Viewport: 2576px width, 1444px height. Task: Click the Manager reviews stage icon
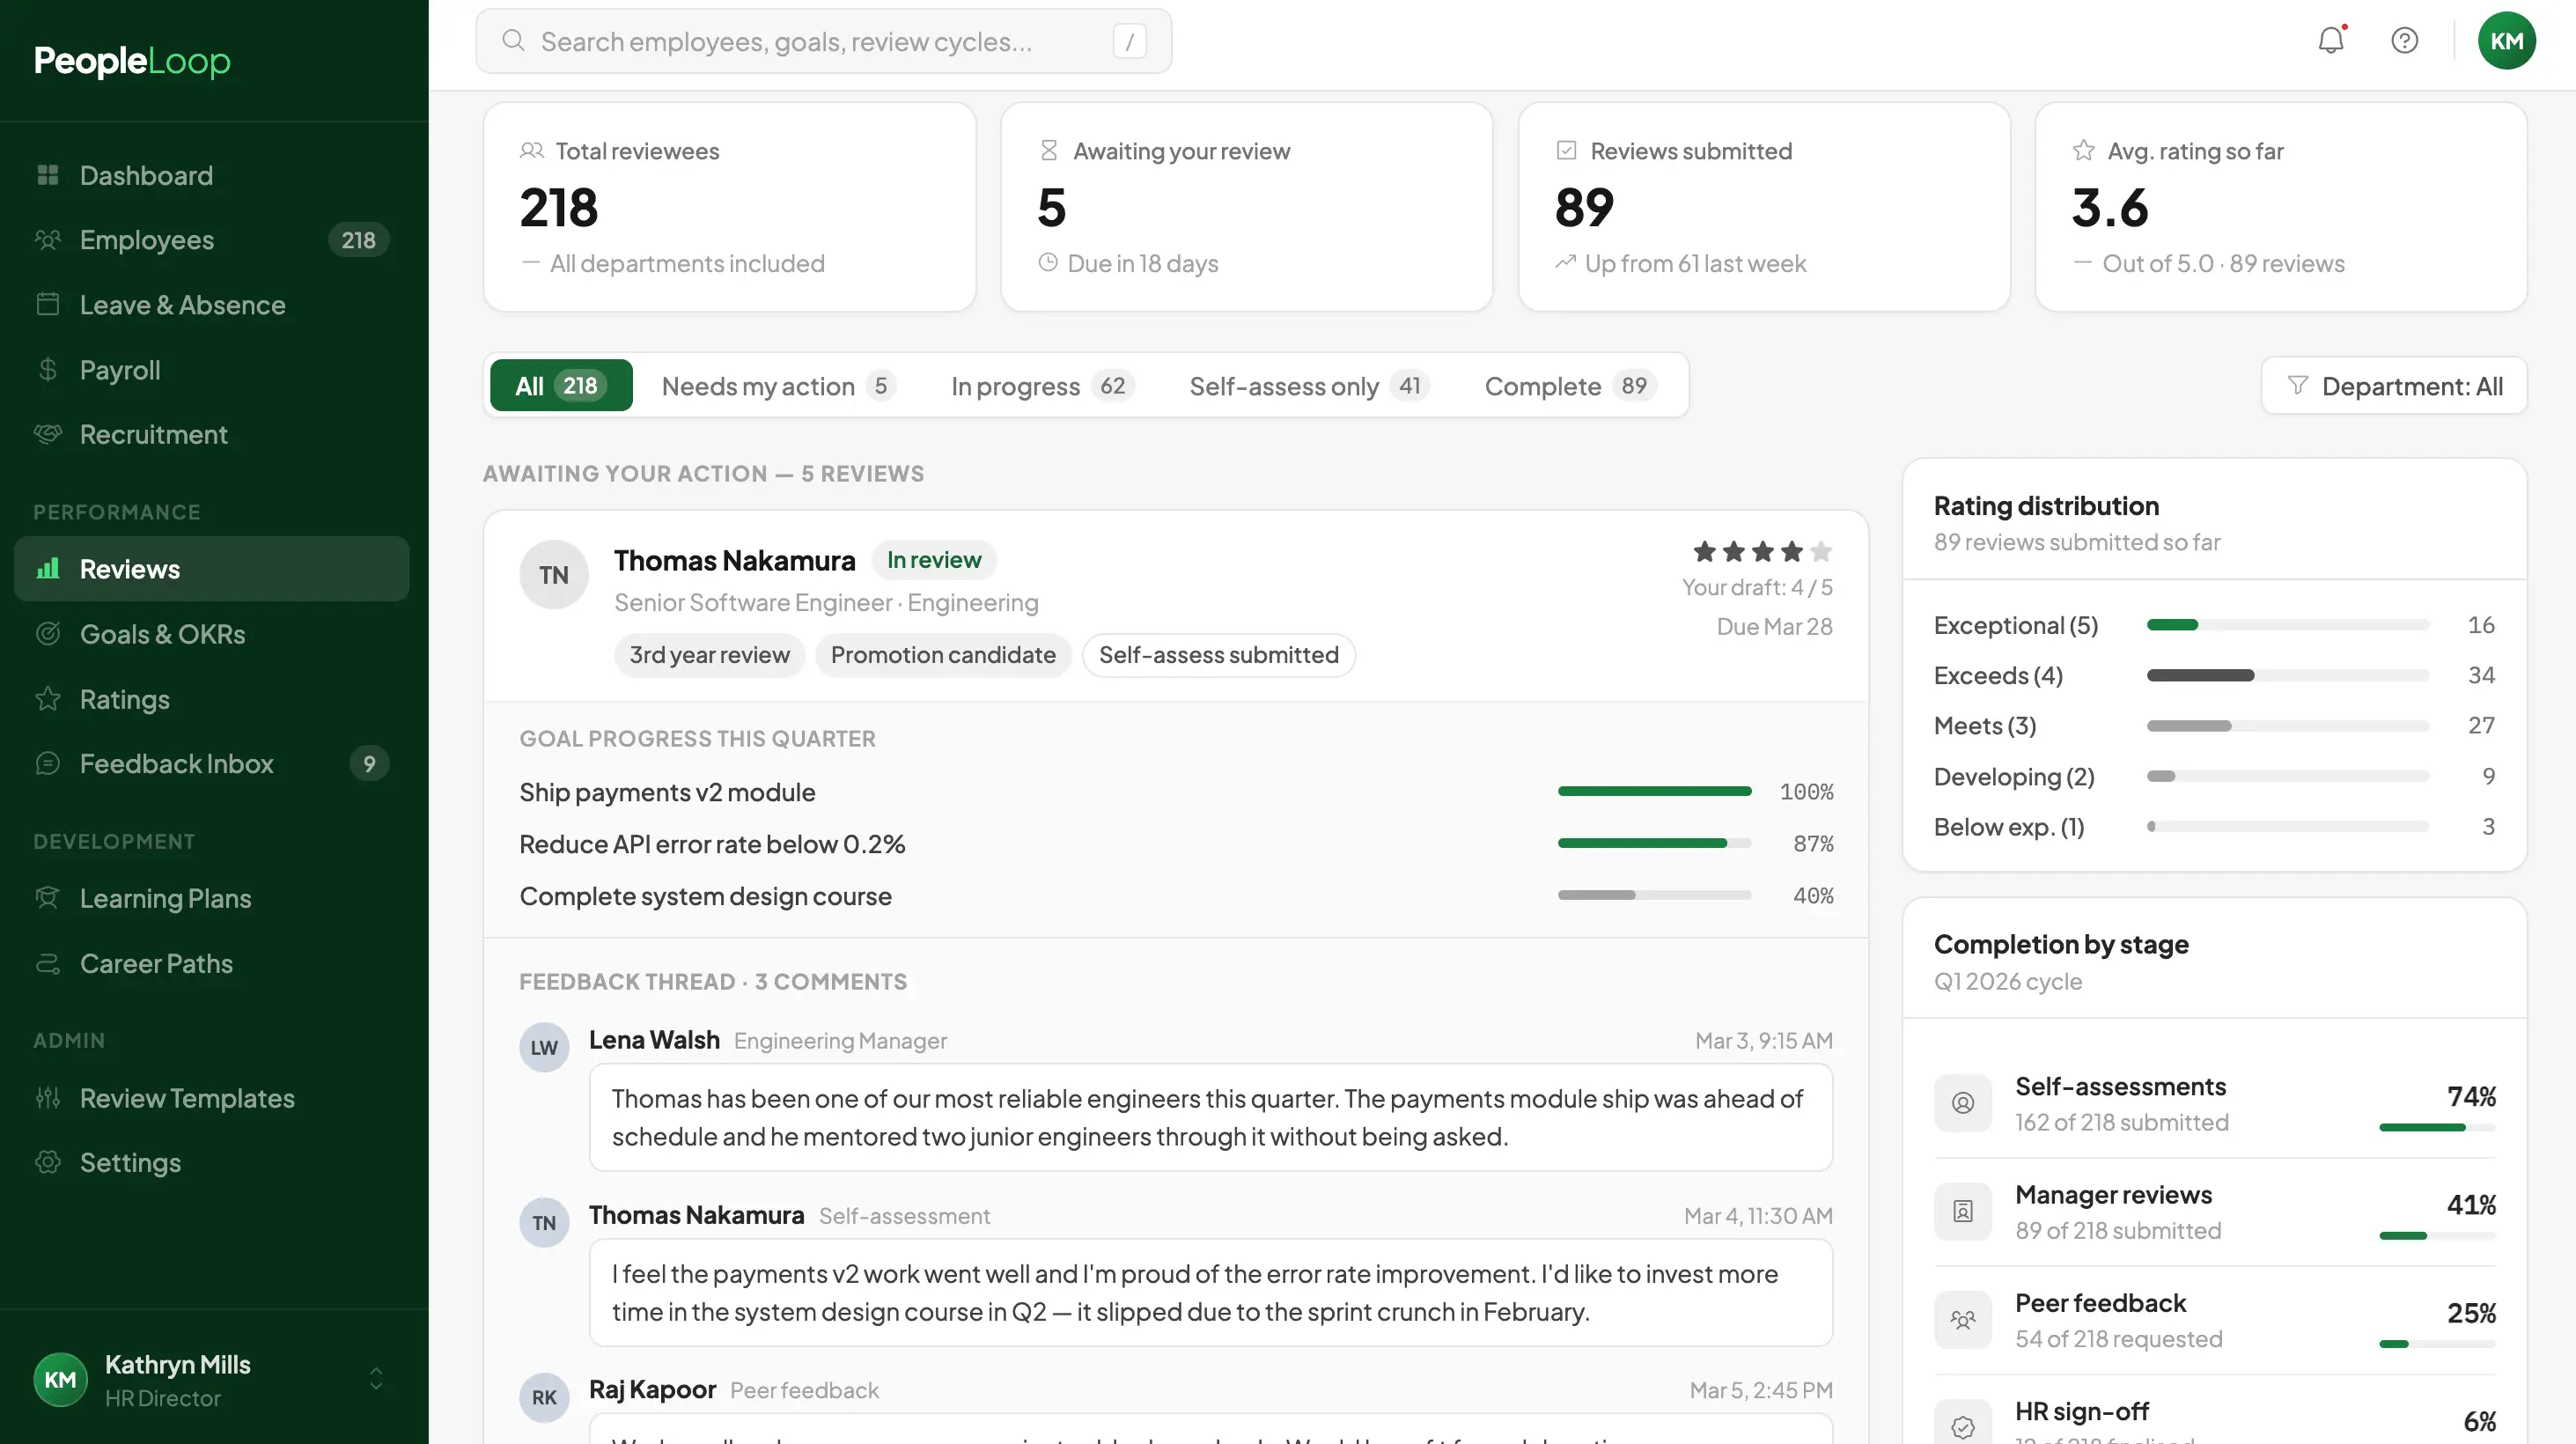point(1963,1211)
